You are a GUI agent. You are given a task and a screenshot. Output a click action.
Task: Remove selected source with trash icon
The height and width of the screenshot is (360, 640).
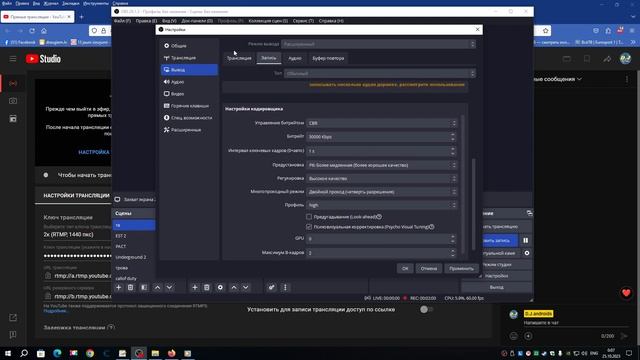tap(207, 287)
